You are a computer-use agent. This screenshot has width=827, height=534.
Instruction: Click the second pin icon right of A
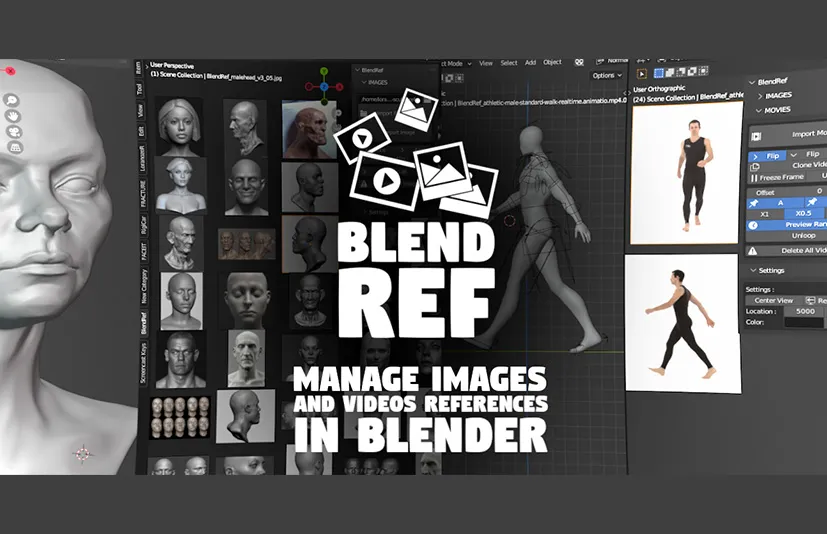pos(812,202)
